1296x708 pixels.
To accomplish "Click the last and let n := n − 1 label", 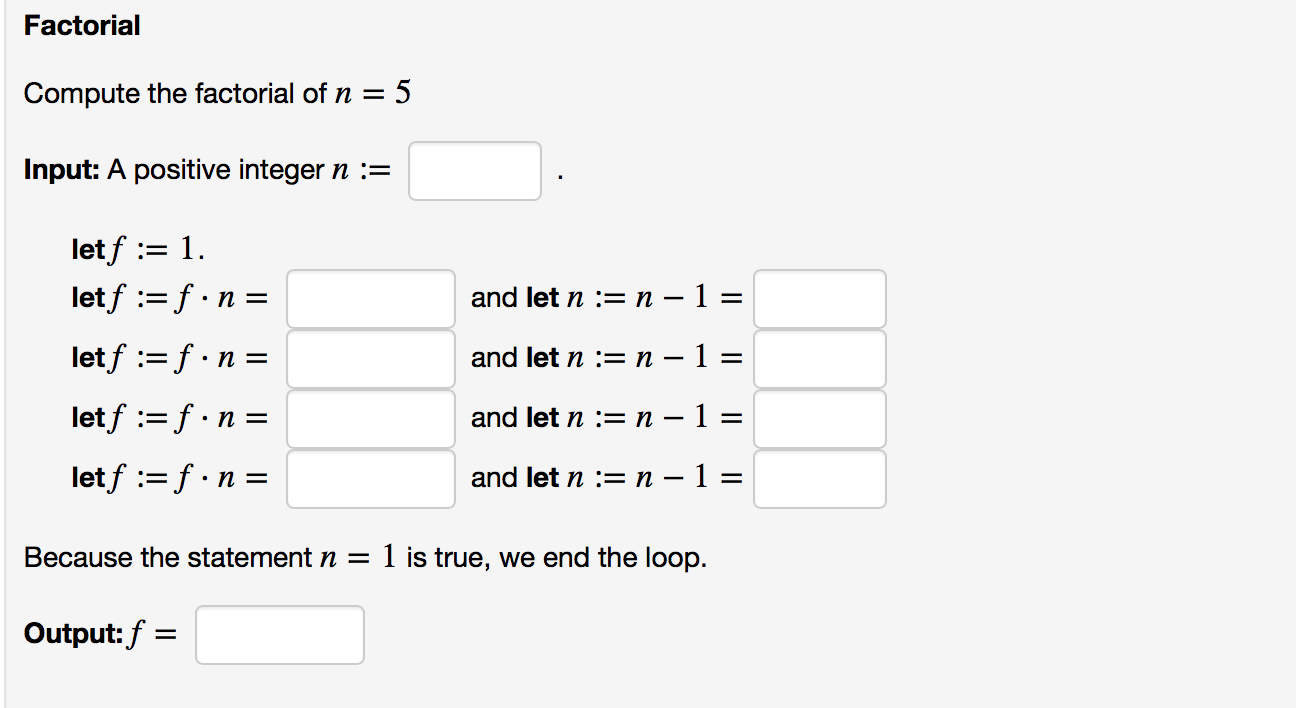I will (605, 478).
